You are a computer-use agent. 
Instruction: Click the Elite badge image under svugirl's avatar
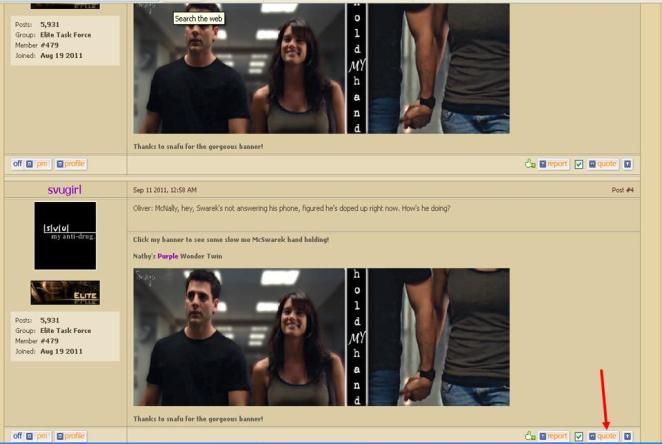(65, 292)
